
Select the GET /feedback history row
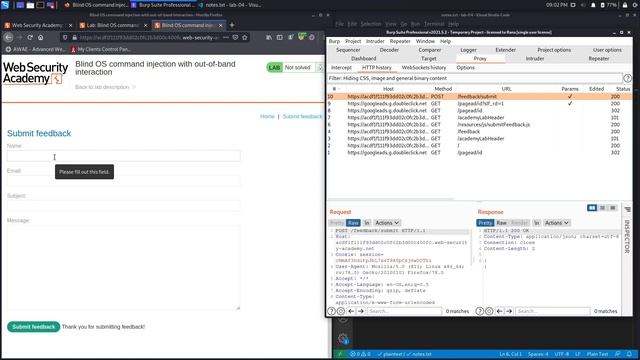pyautogui.click(x=480, y=131)
